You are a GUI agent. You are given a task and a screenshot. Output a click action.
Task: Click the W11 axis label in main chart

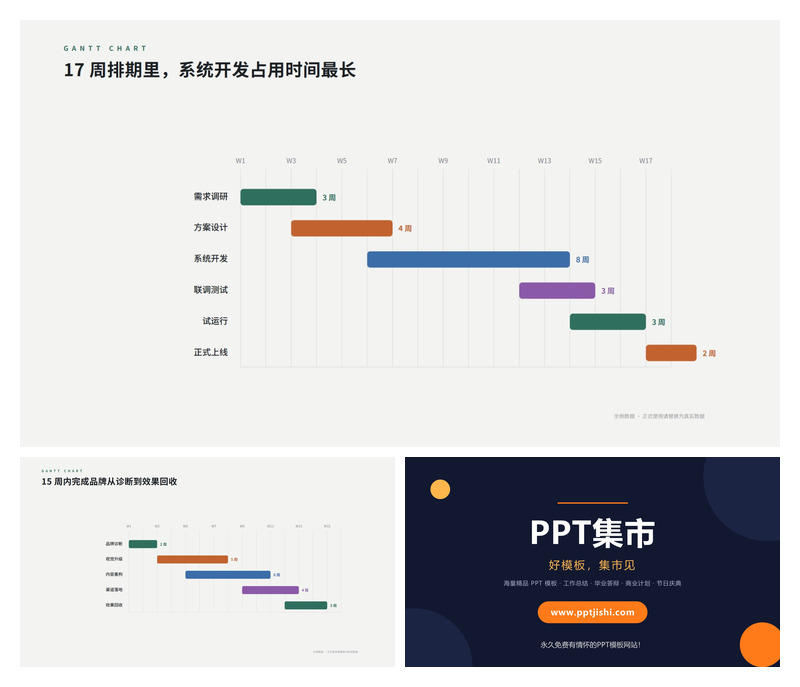[493, 161]
